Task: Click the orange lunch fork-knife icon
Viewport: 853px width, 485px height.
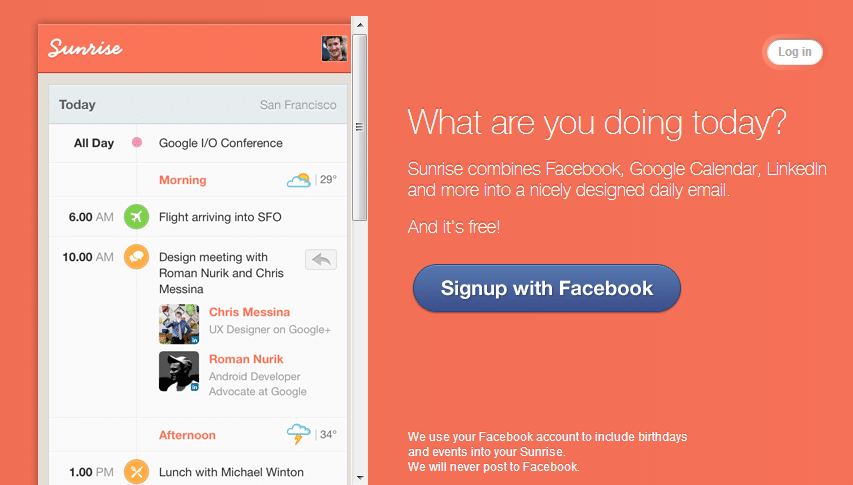Action: 137,472
